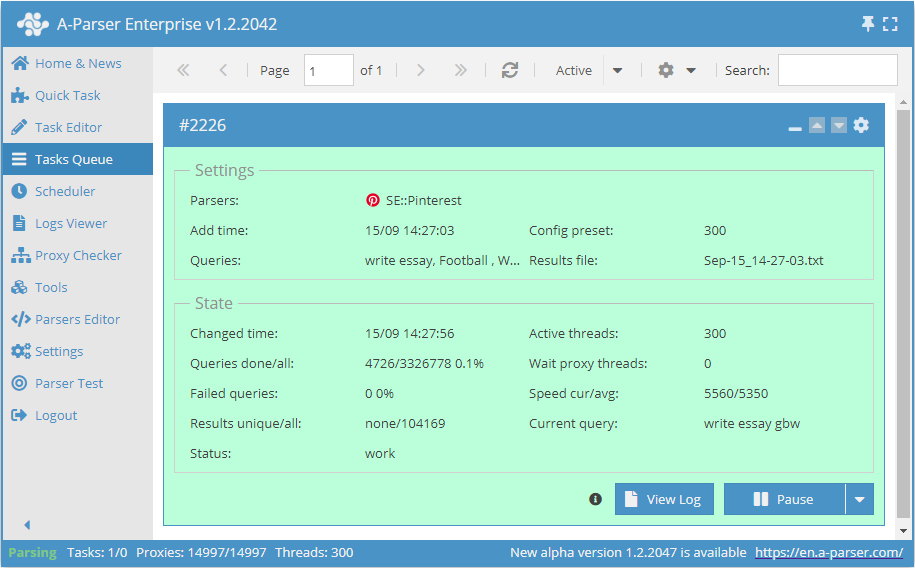
Task: Click the vertical scrollbar down arrow
Action: 904,531
